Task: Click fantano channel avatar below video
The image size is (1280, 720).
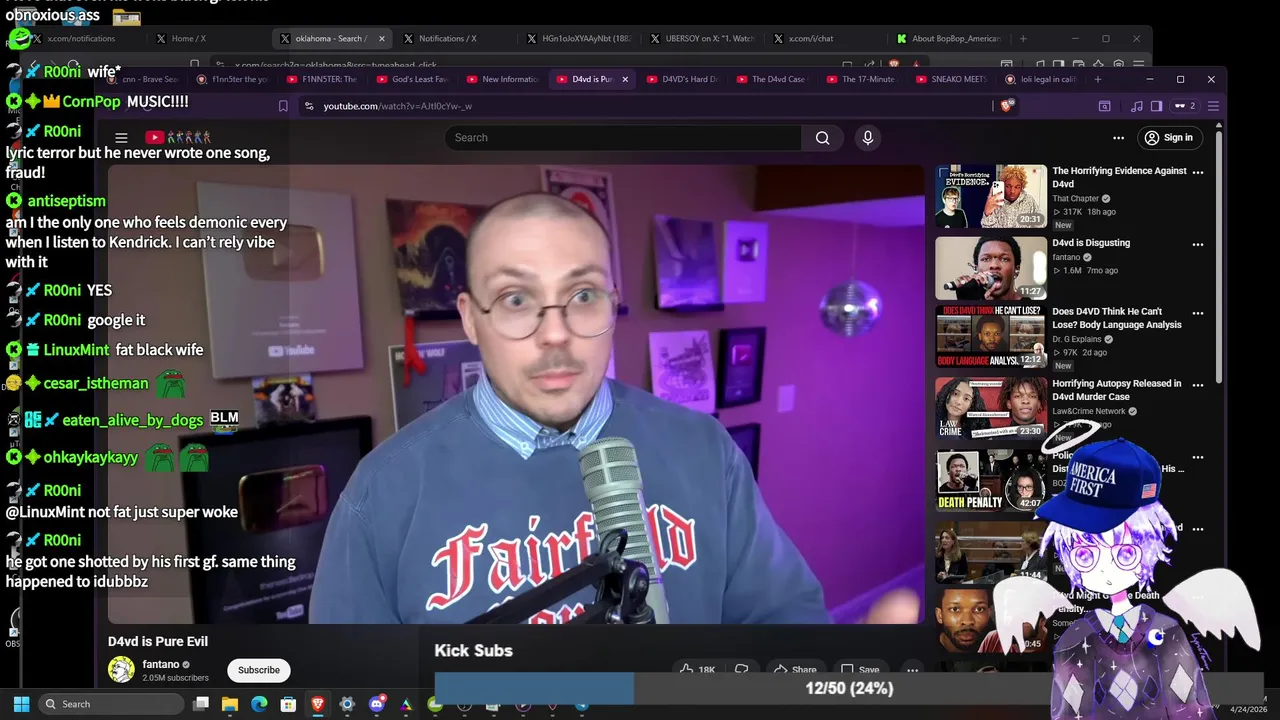Action: pos(121,669)
